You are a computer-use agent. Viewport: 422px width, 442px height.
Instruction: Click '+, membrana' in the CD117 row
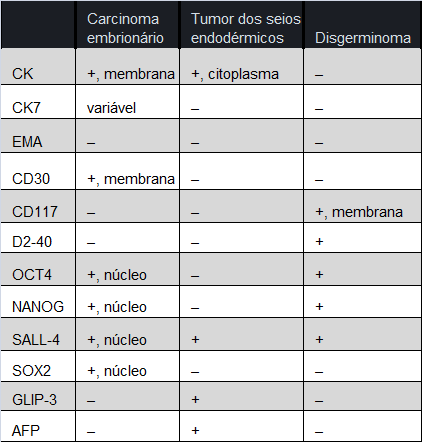click(359, 212)
